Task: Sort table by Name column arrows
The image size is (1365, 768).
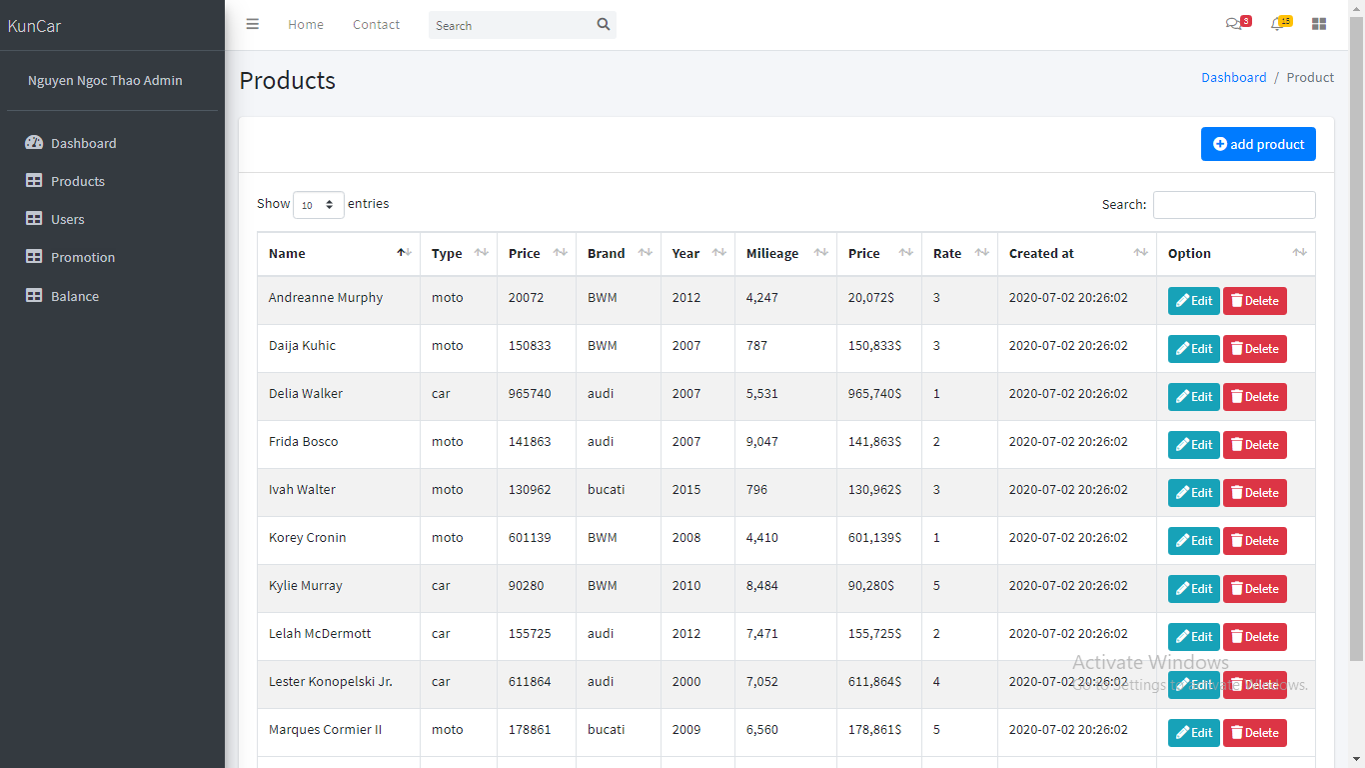Action: tap(404, 253)
